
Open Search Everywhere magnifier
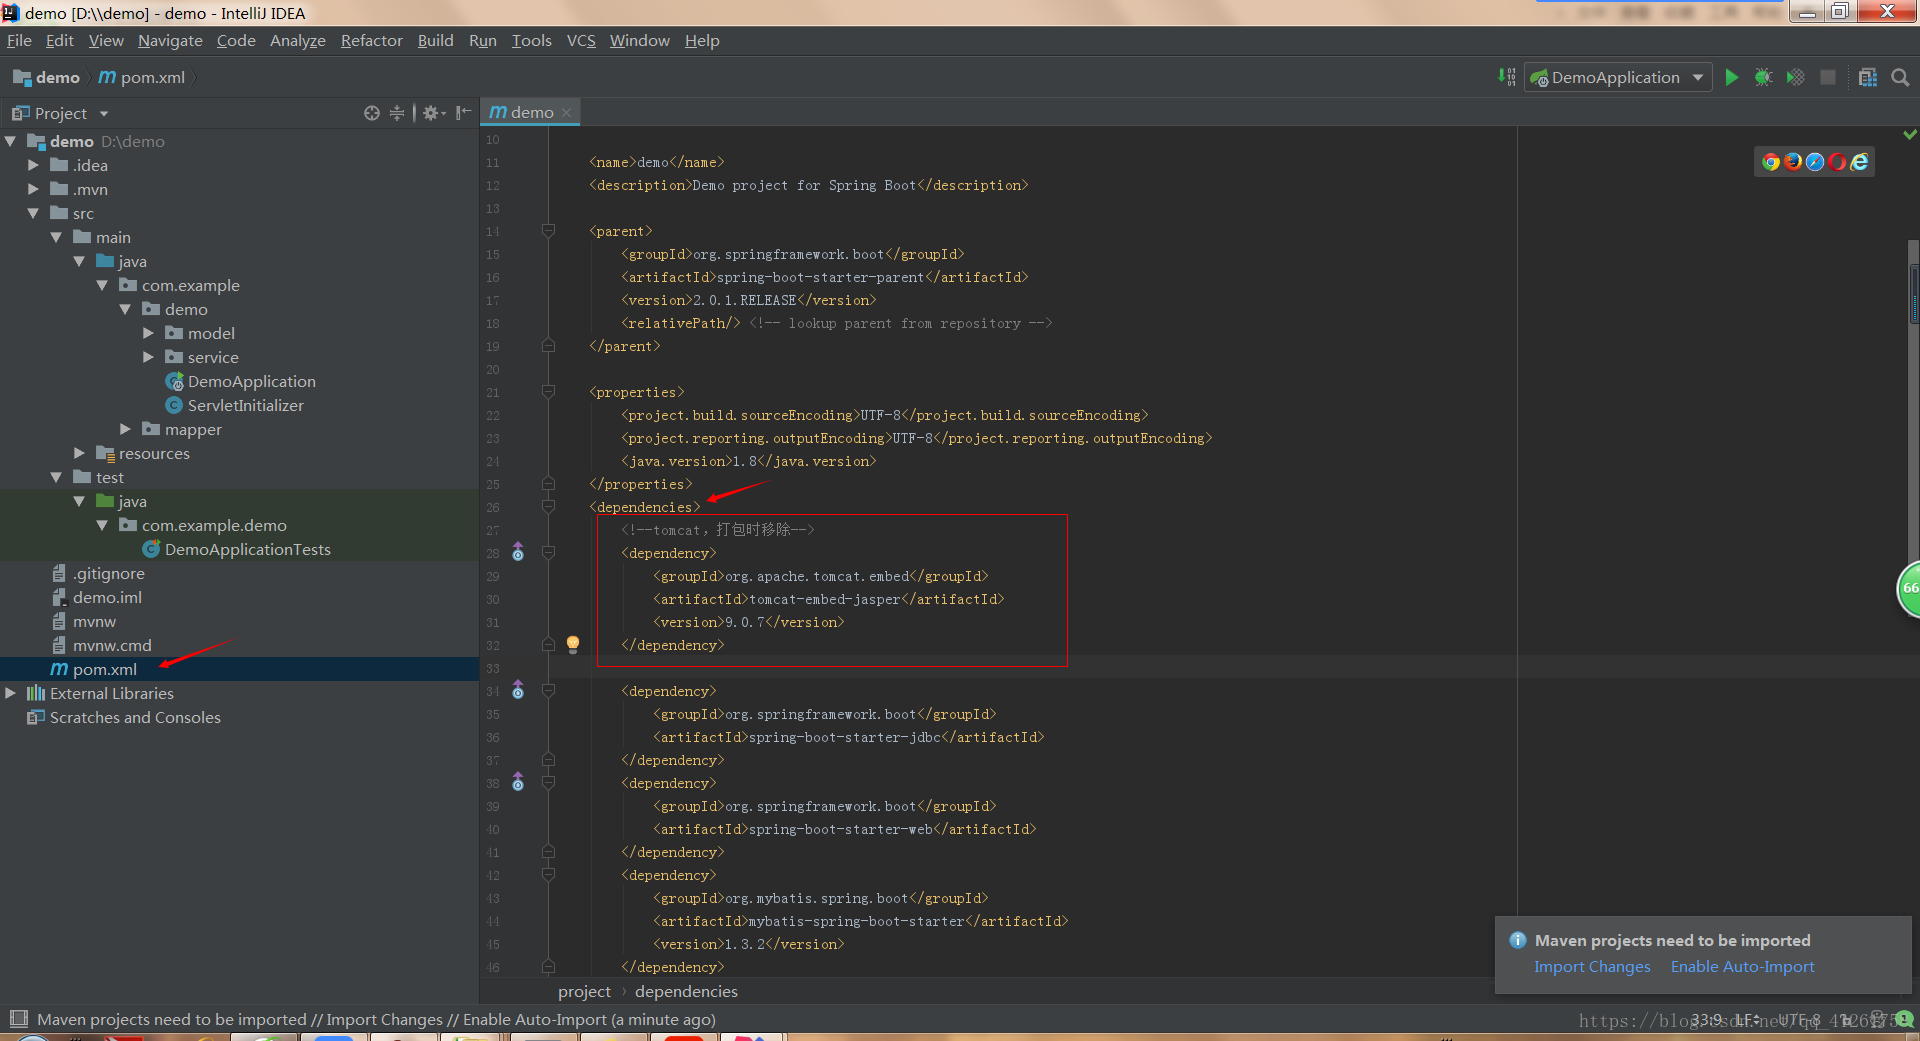tap(1900, 77)
